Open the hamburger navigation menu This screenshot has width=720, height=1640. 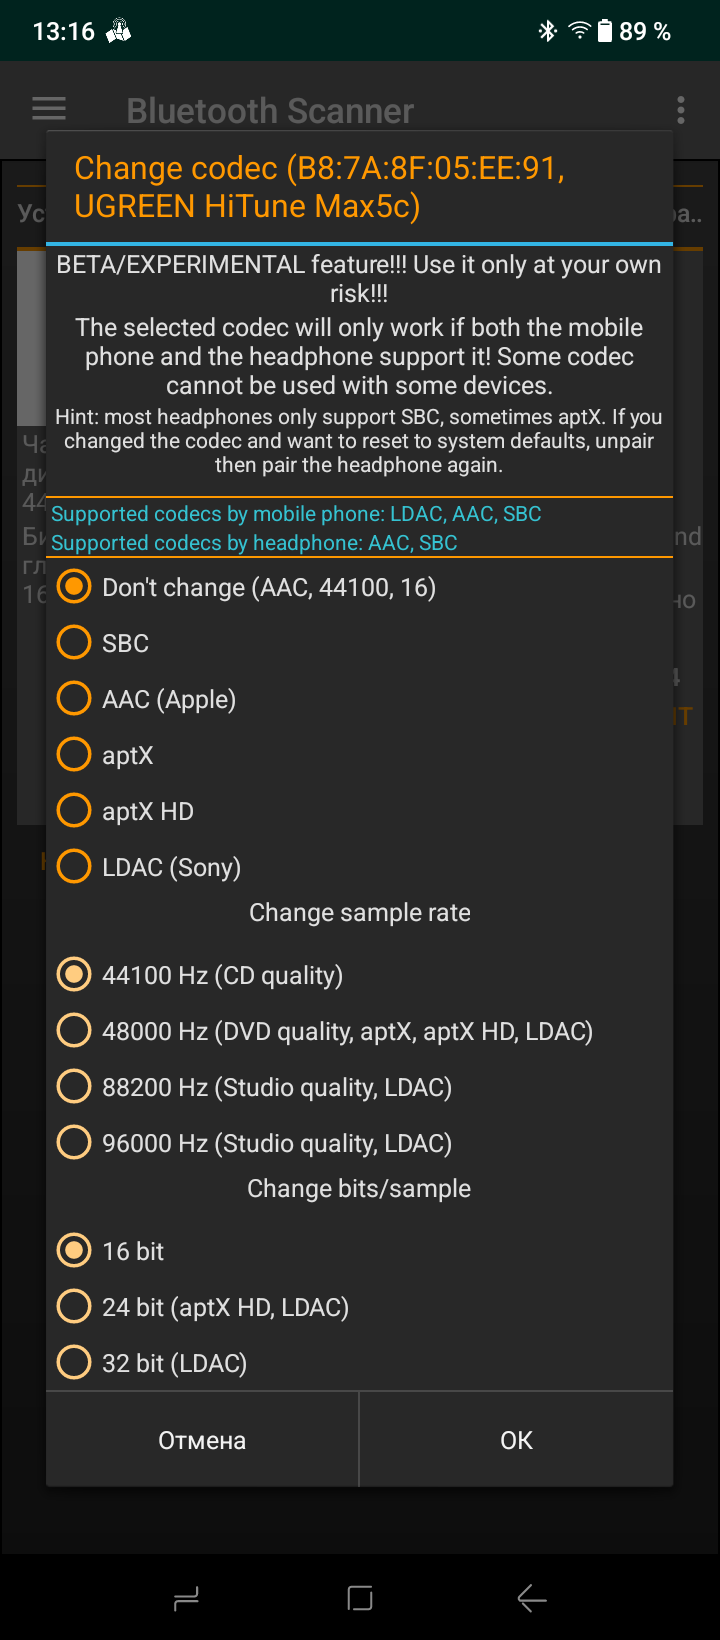pyautogui.click(x=49, y=109)
